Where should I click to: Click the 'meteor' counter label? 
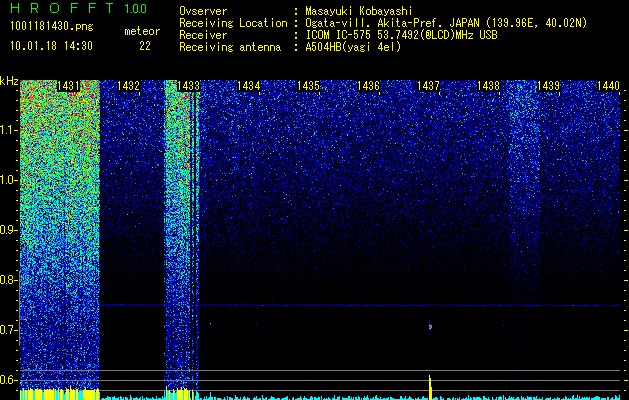coord(142,31)
